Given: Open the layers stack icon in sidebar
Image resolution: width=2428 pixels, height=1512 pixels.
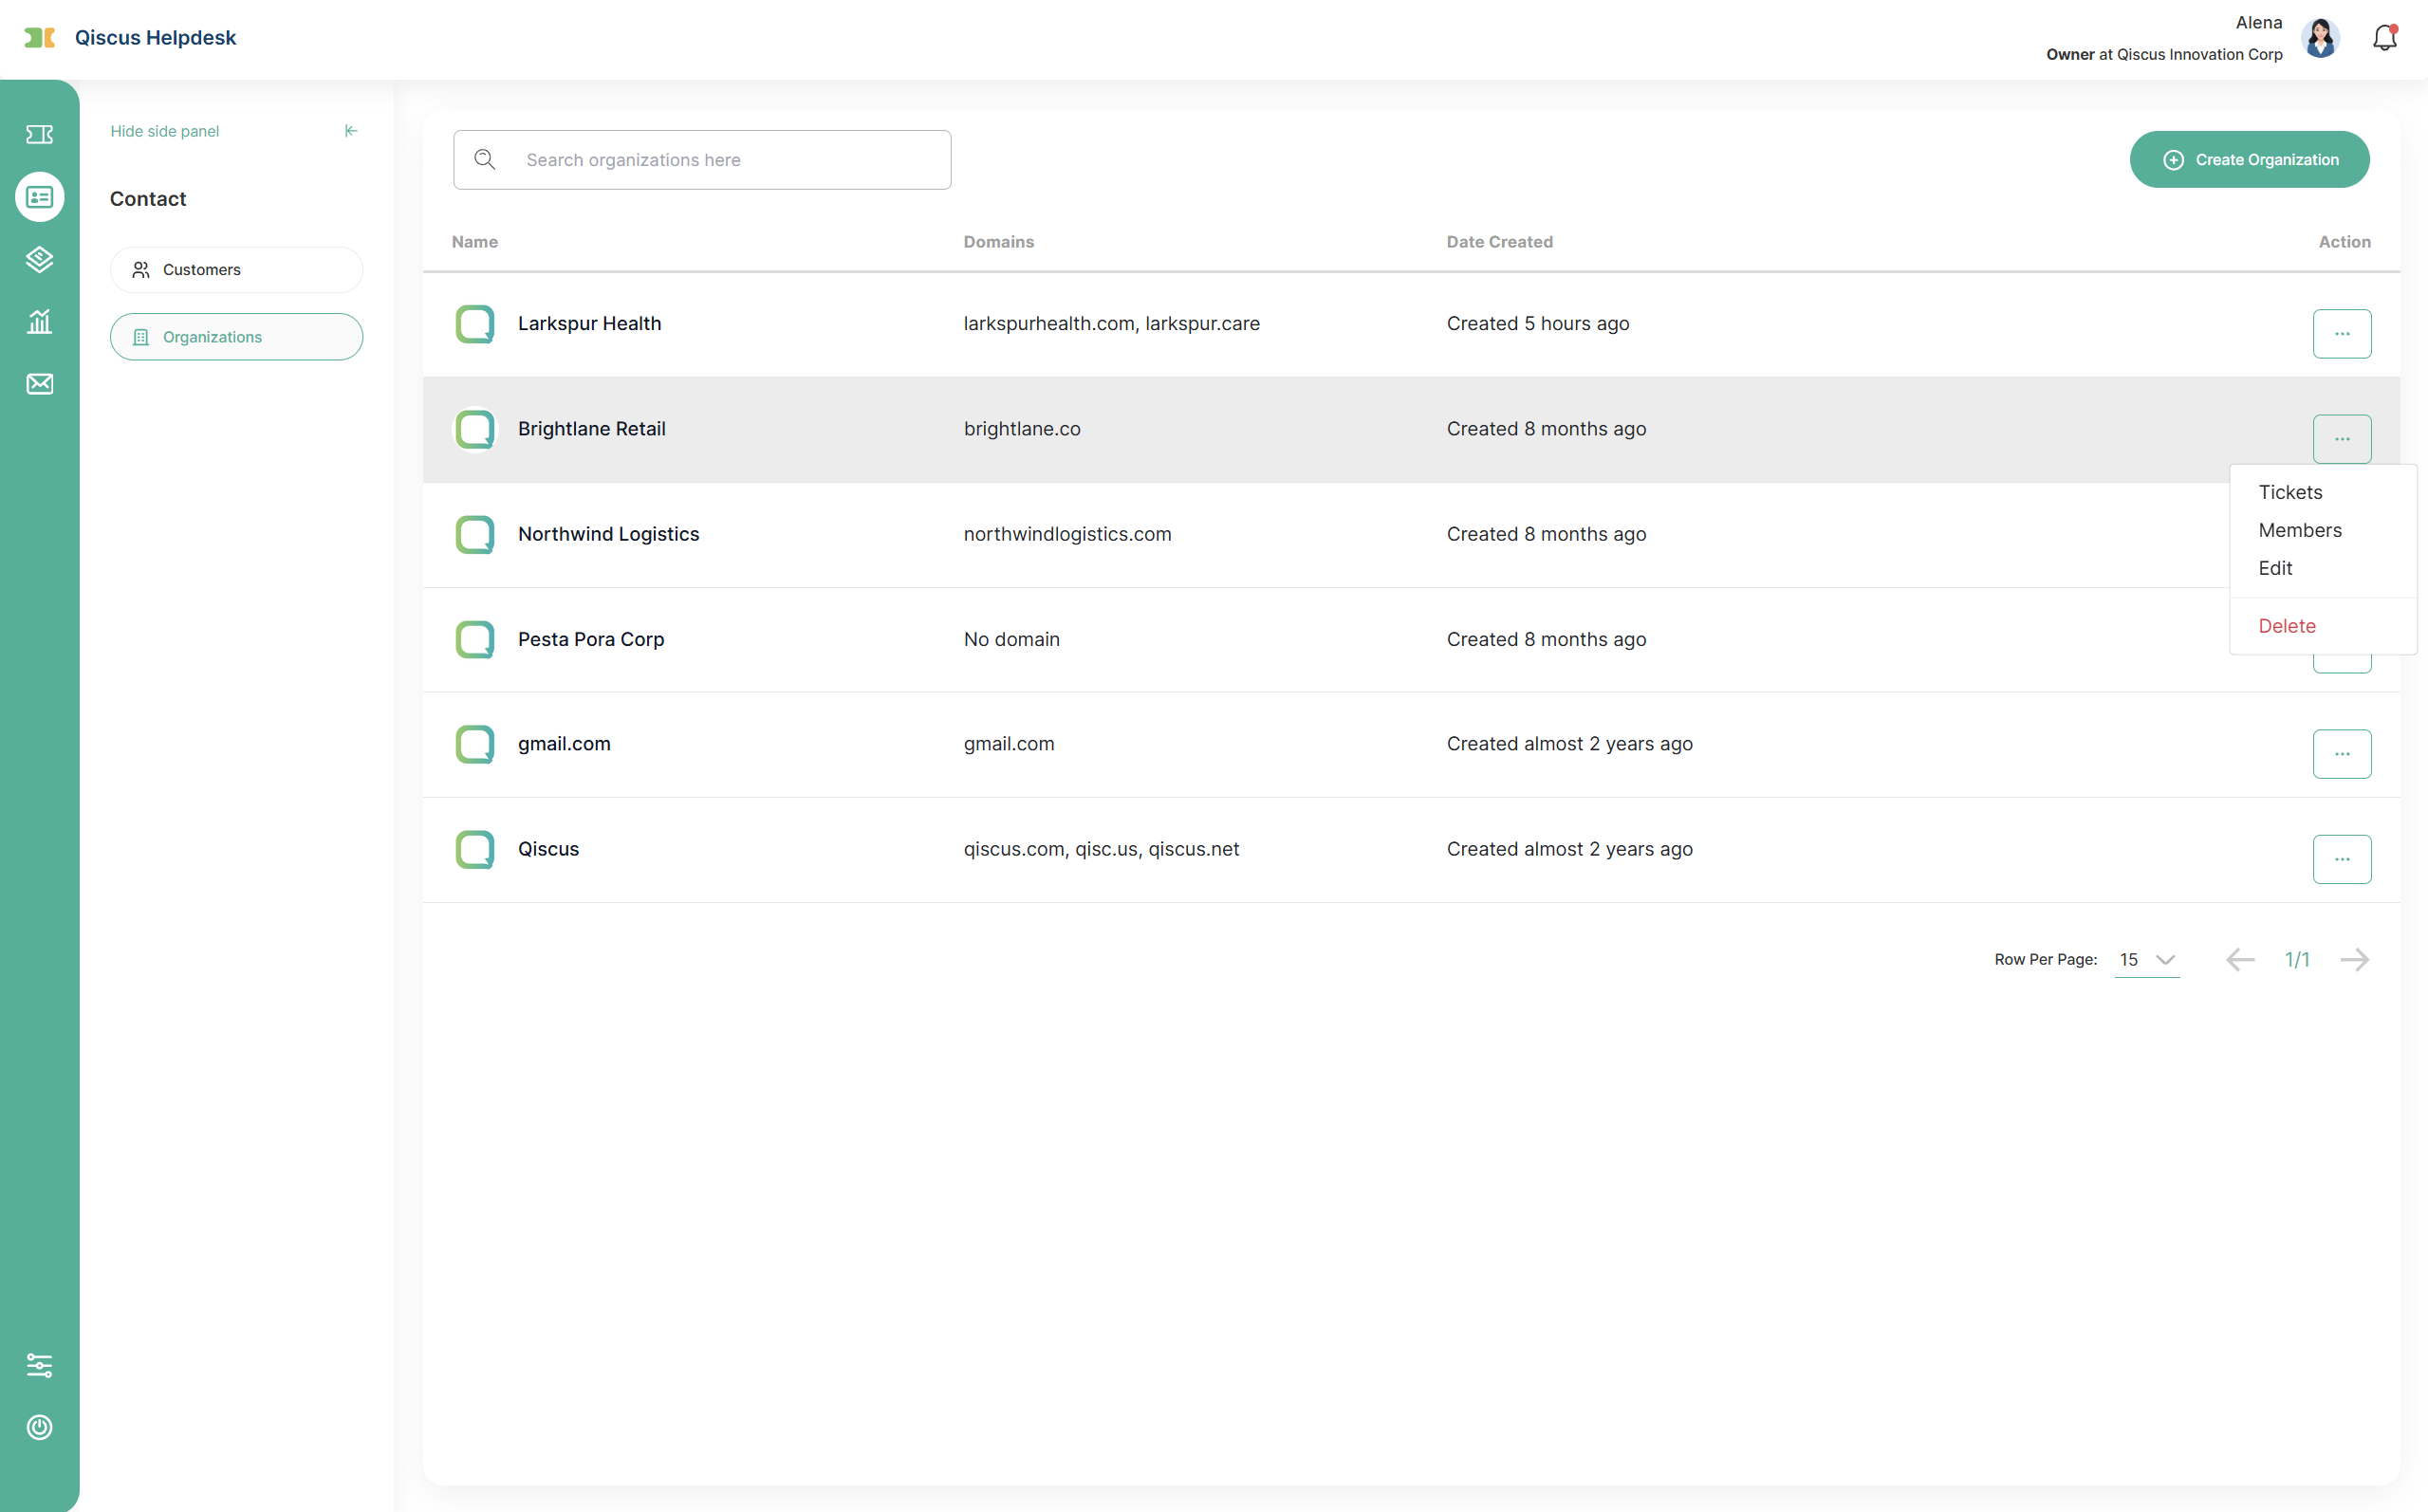Looking at the screenshot, I should (x=39, y=260).
